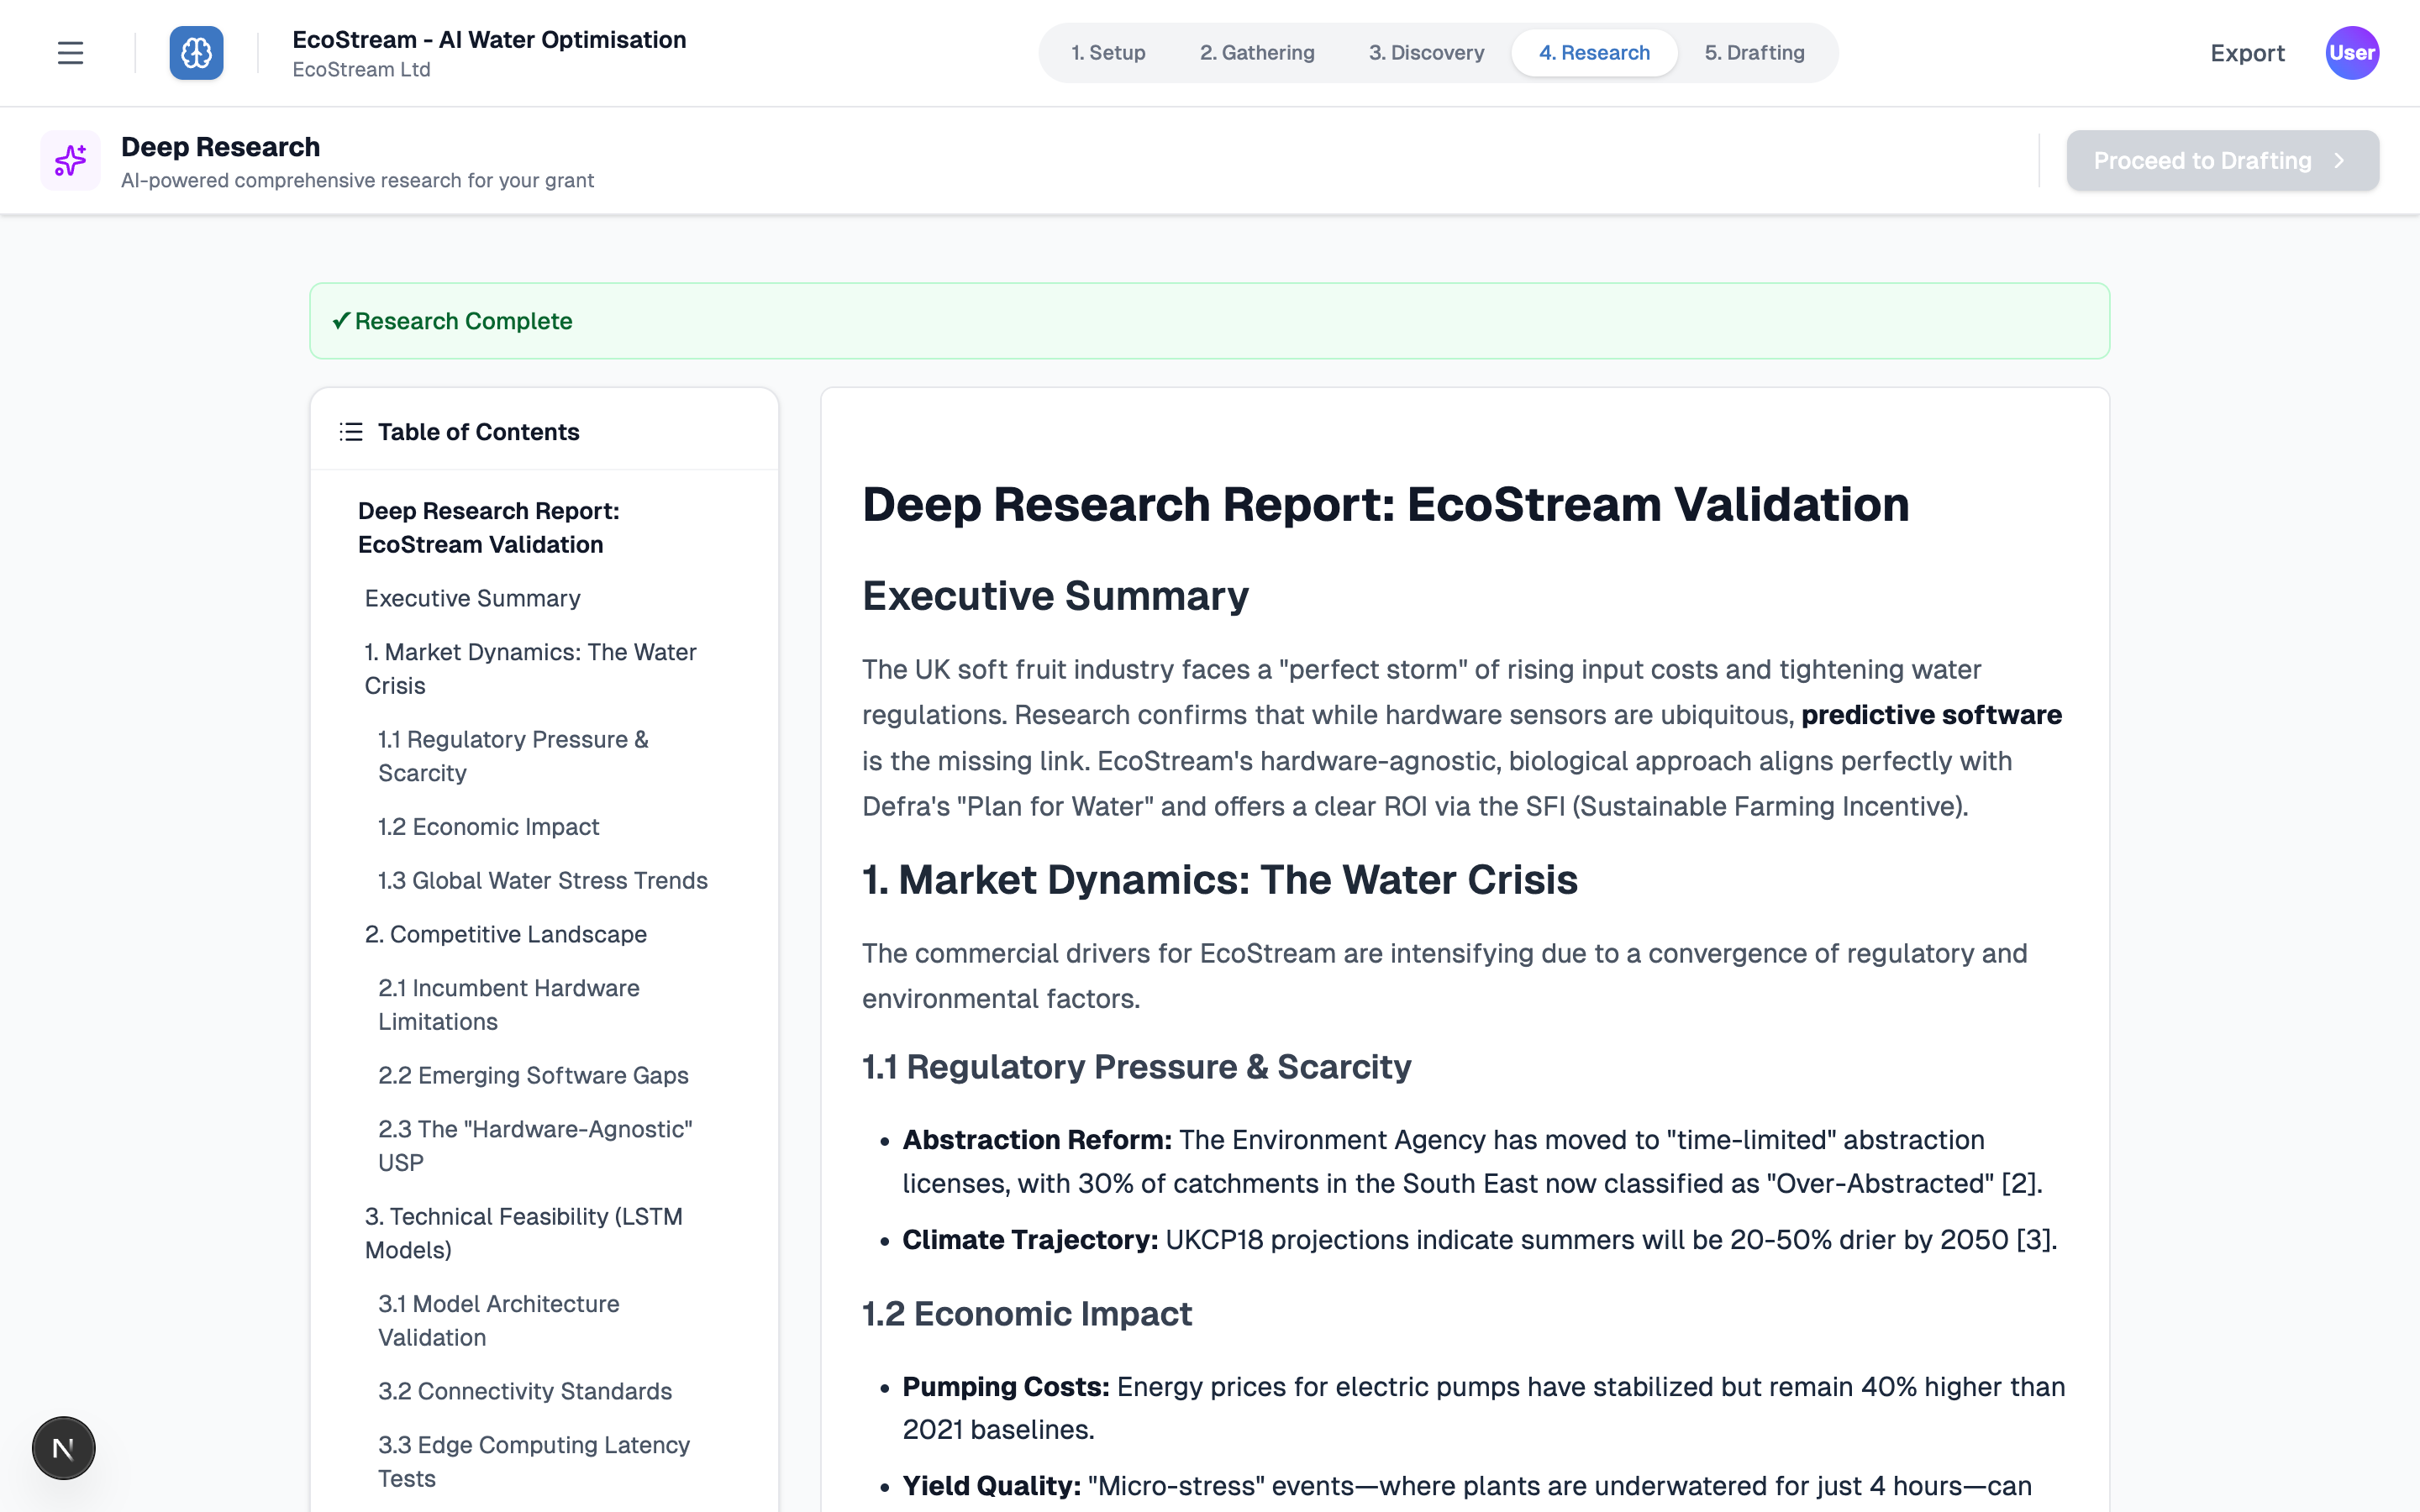Open 2. Competitive Landscape in contents
Image resolution: width=2420 pixels, height=1512 pixels.
coord(505,934)
